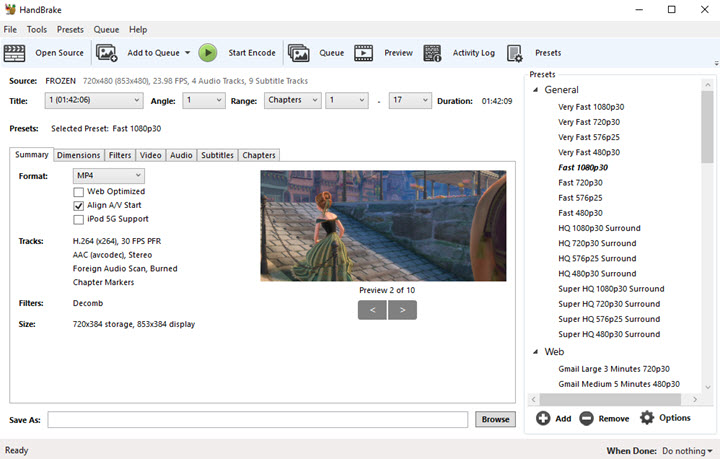Image resolution: width=720 pixels, height=459 pixels.
Task: Open the Format MP4 dropdown
Action: (108, 175)
